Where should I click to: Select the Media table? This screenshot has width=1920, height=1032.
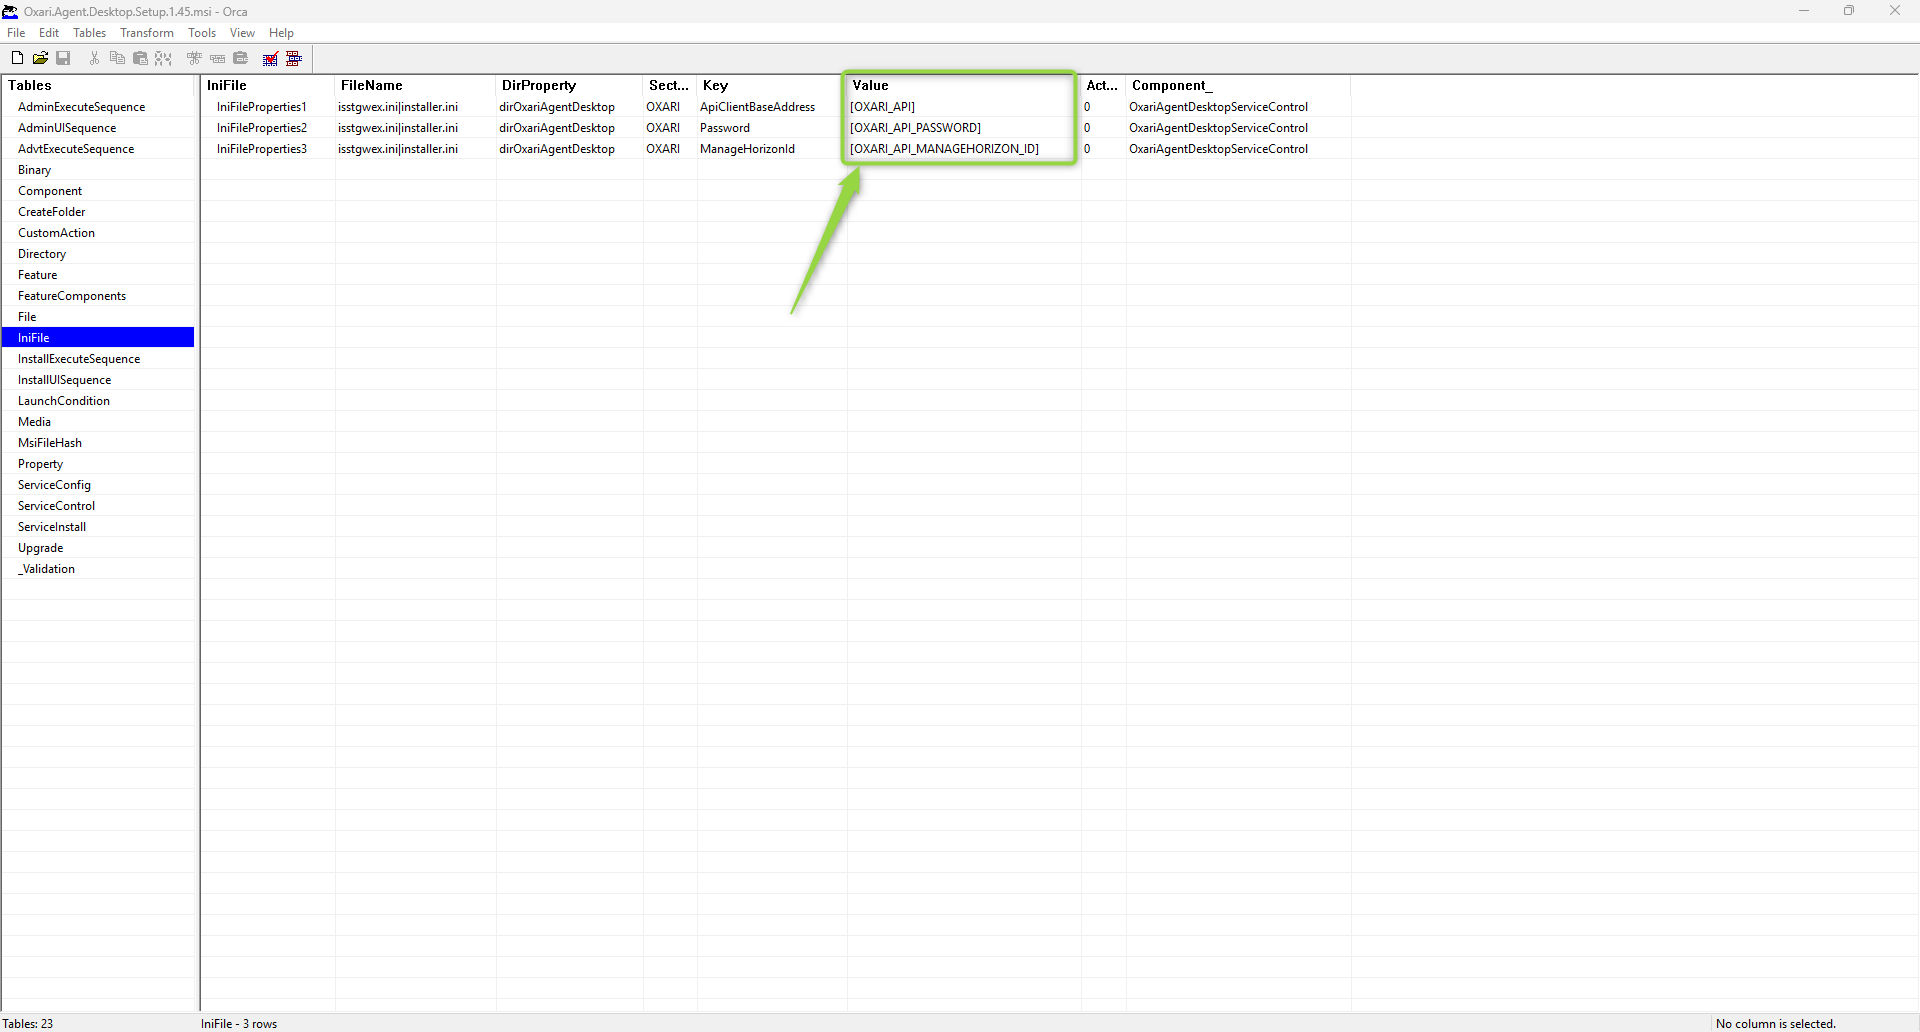click(98, 422)
